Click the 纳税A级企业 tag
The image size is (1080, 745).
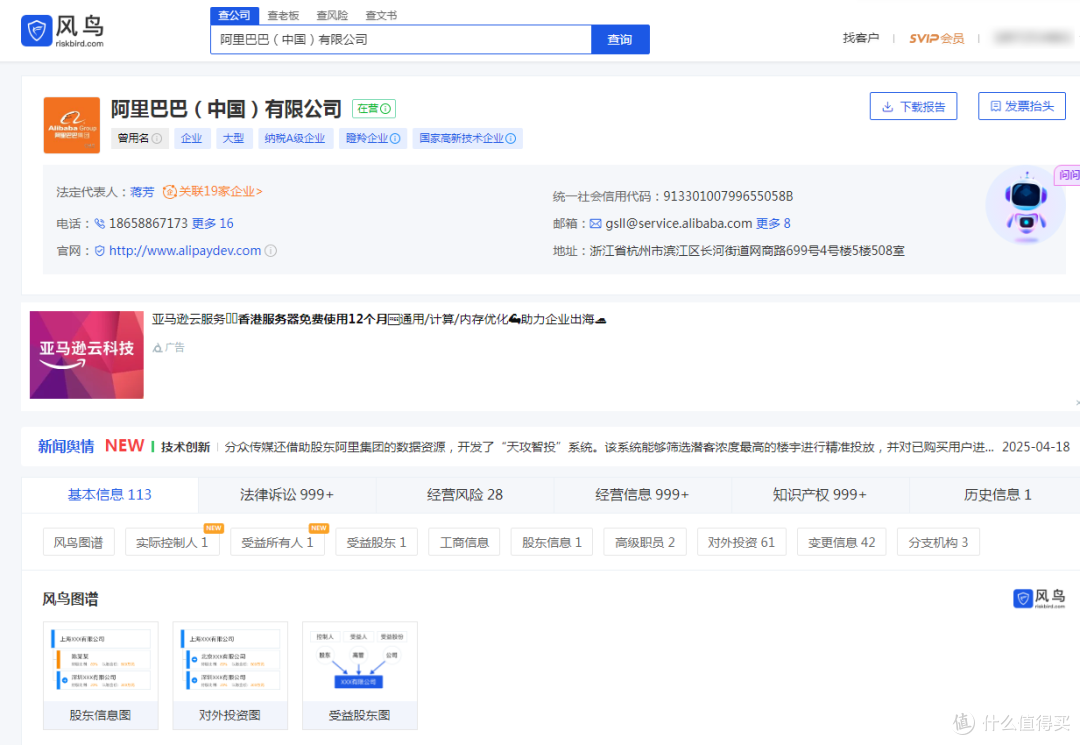[295, 138]
